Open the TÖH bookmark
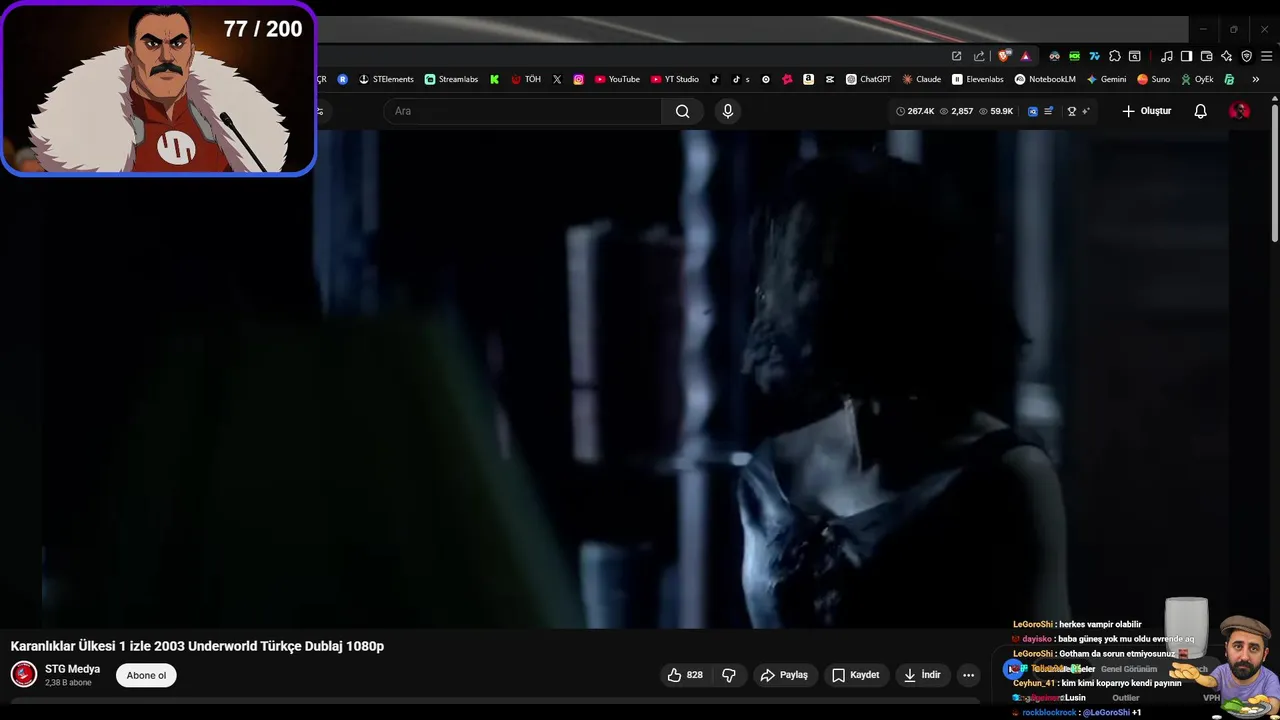This screenshot has height=720, width=1280. click(x=526, y=79)
